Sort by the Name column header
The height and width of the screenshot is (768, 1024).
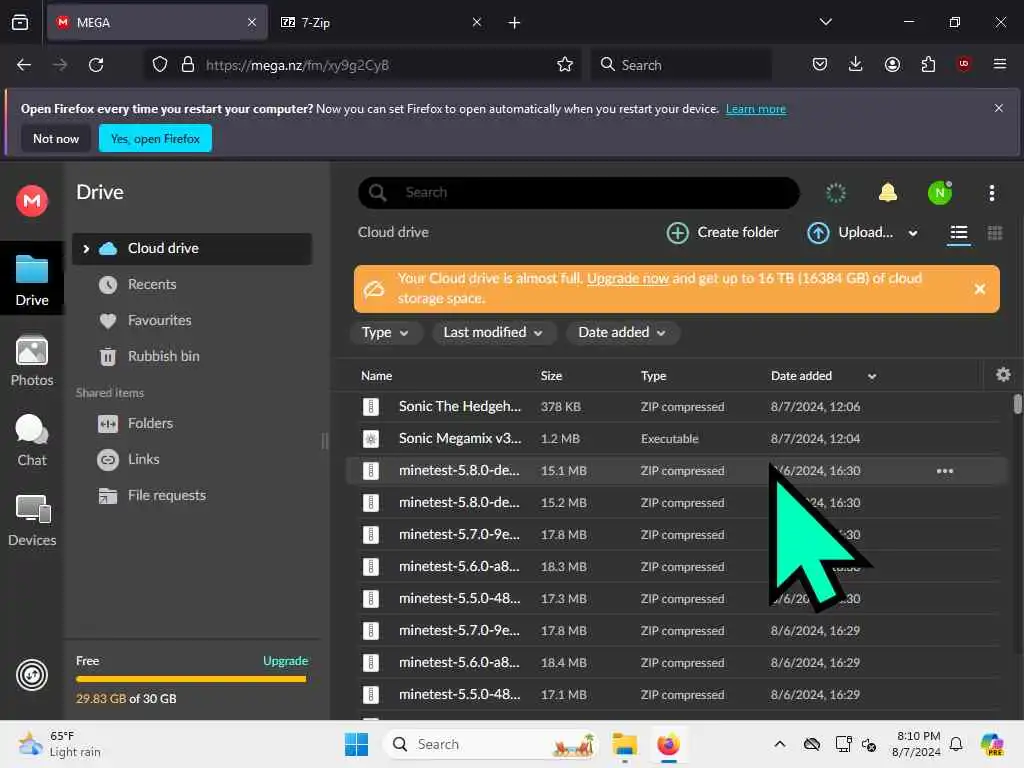[376, 376]
